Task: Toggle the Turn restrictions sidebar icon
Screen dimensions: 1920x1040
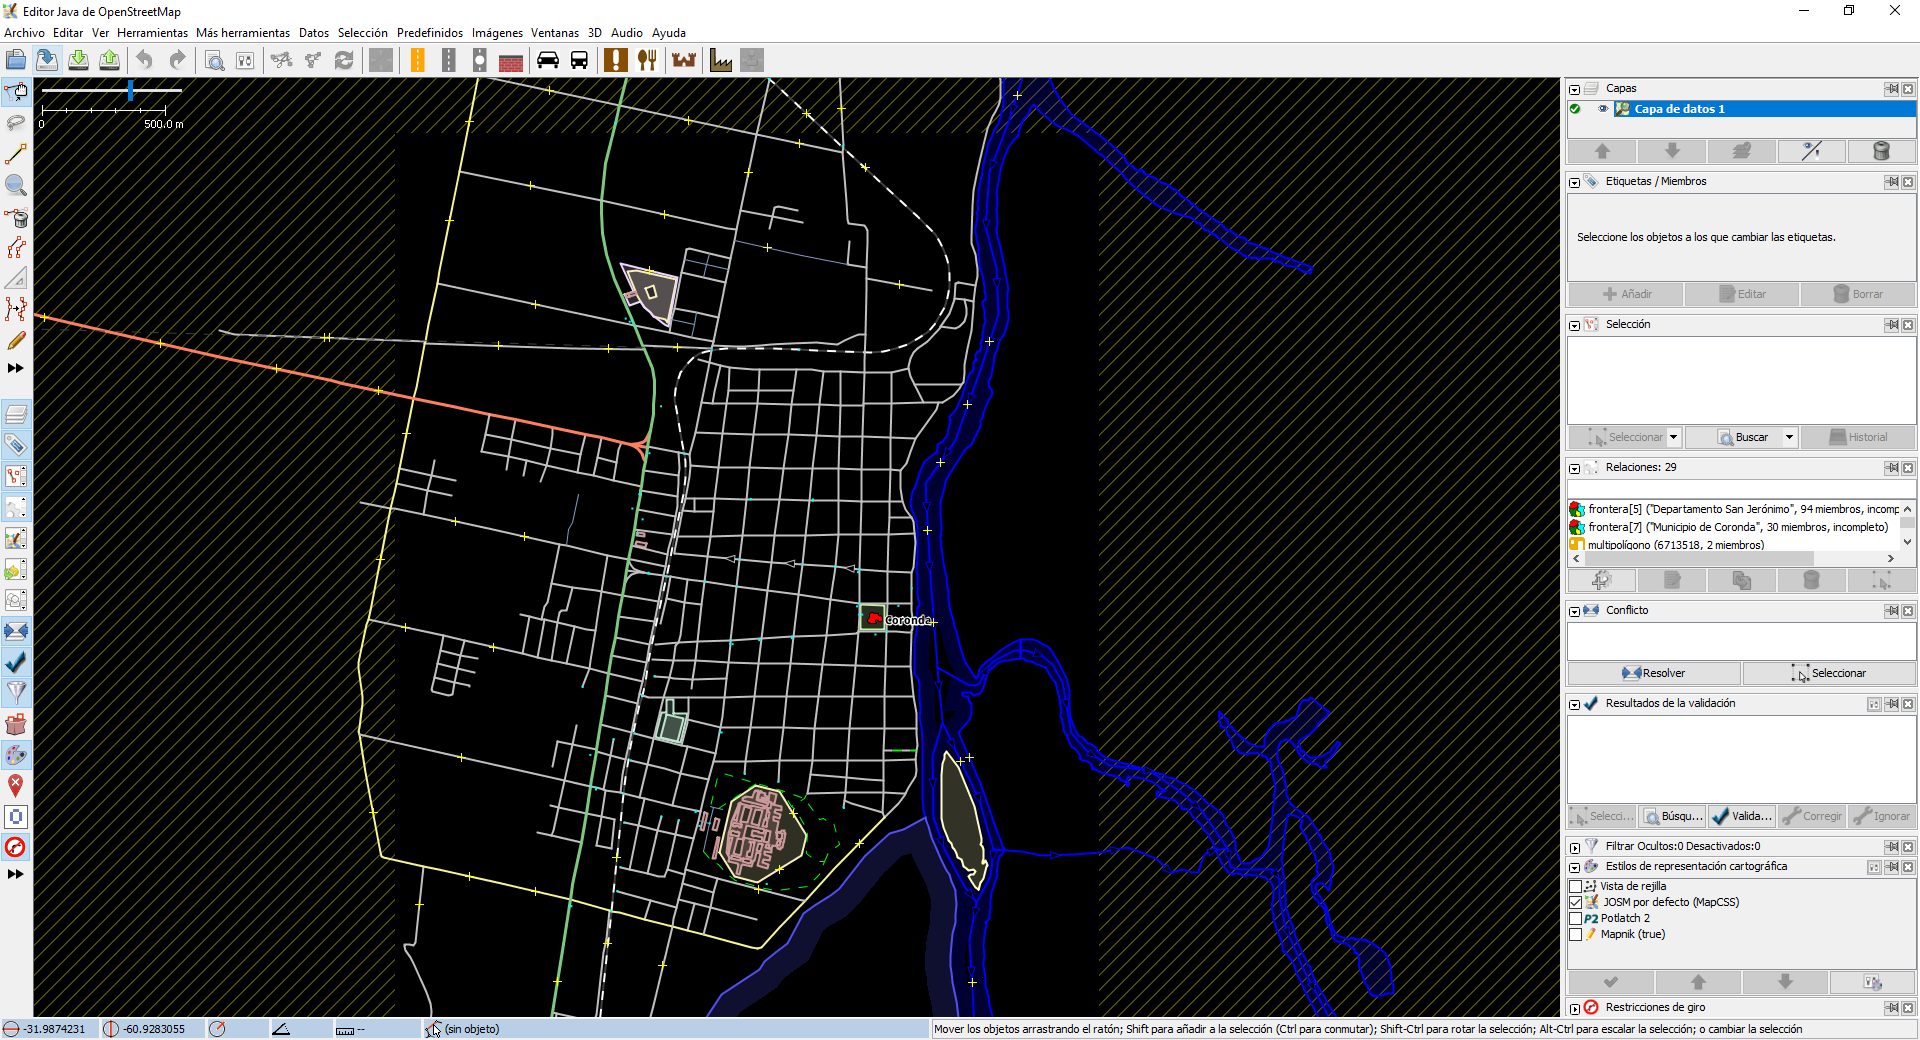Action: pyautogui.click(x=16, y=847)
